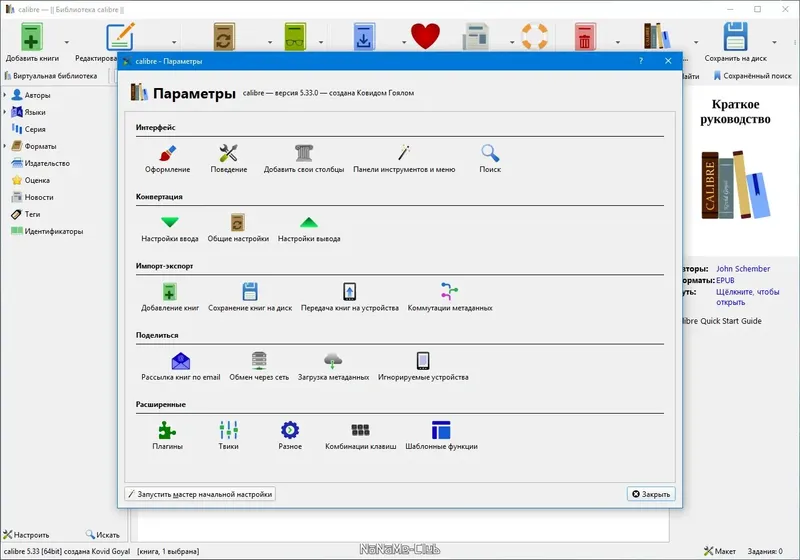Image resolution: width=800 pixels, height=560 pixels.
Task: Click the remove books trash icon
Action: click(x=585, y=37)
